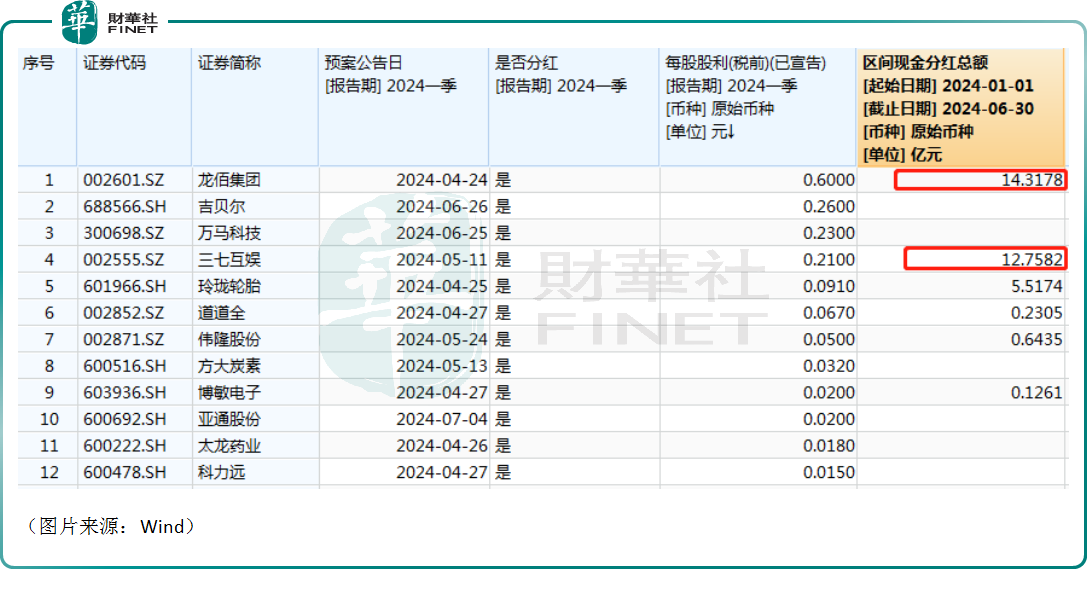Screen dimensions: 1087x589
Task: Select security code 600516.SH
Action: (125, 366)
